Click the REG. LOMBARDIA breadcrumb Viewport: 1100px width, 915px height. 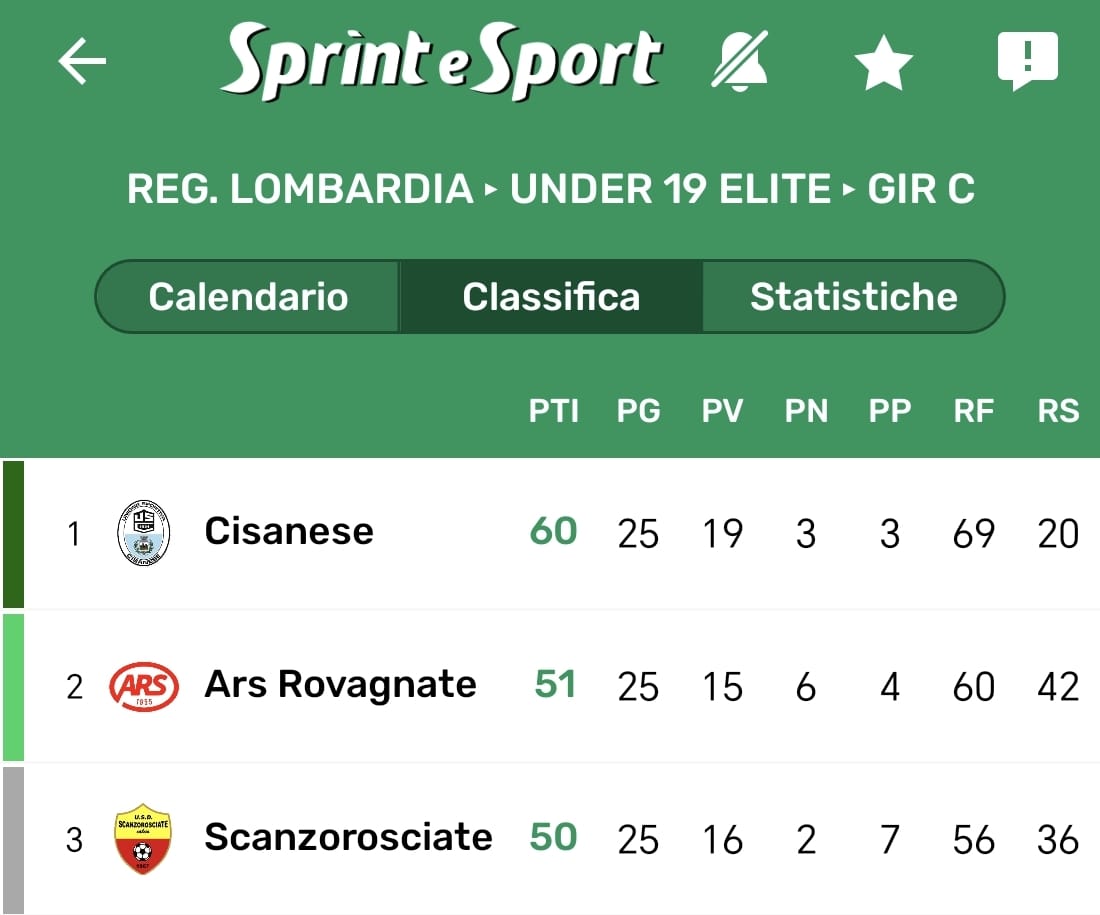(300, 189)
